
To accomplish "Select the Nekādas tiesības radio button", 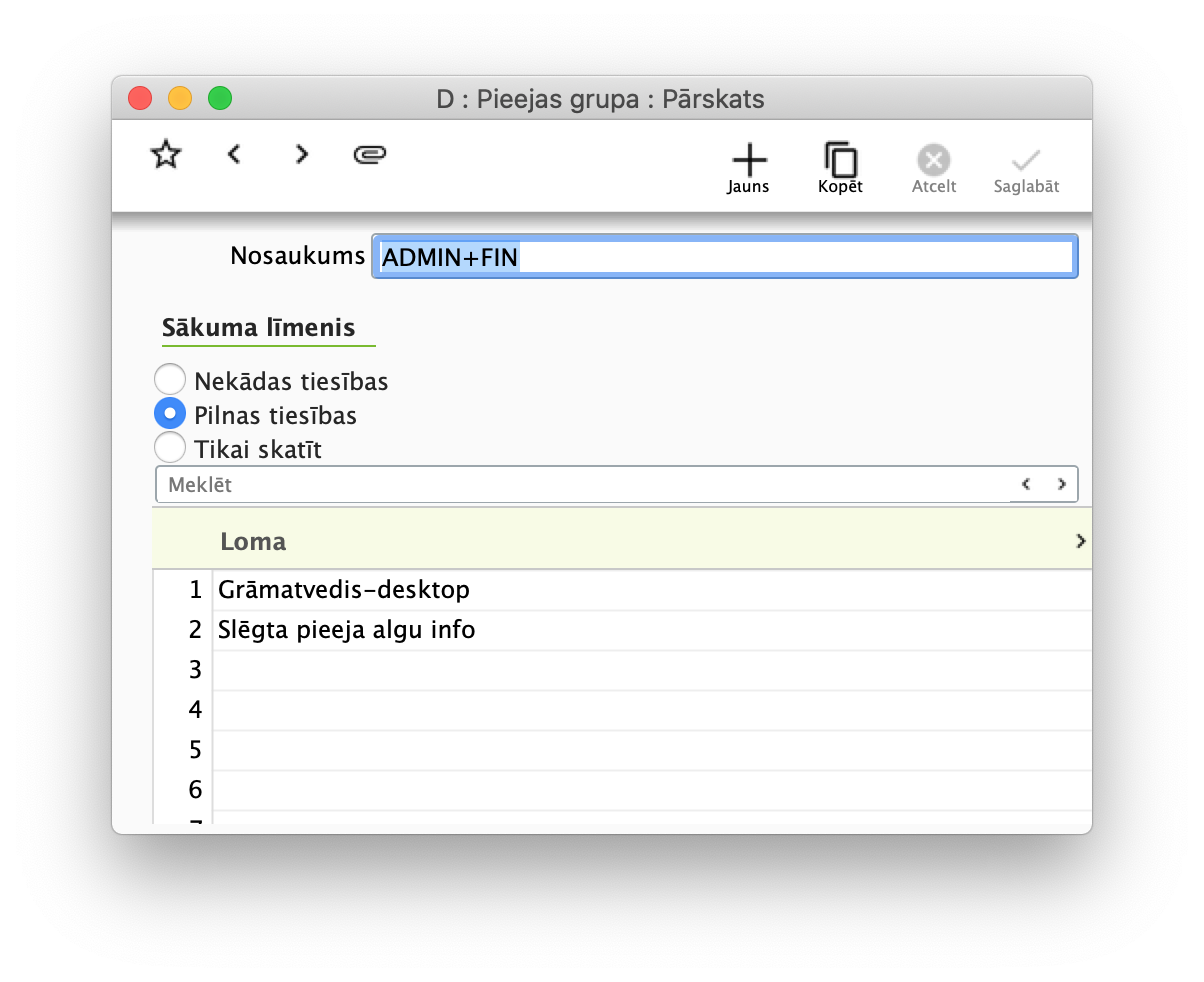I will tap(170, 379).
